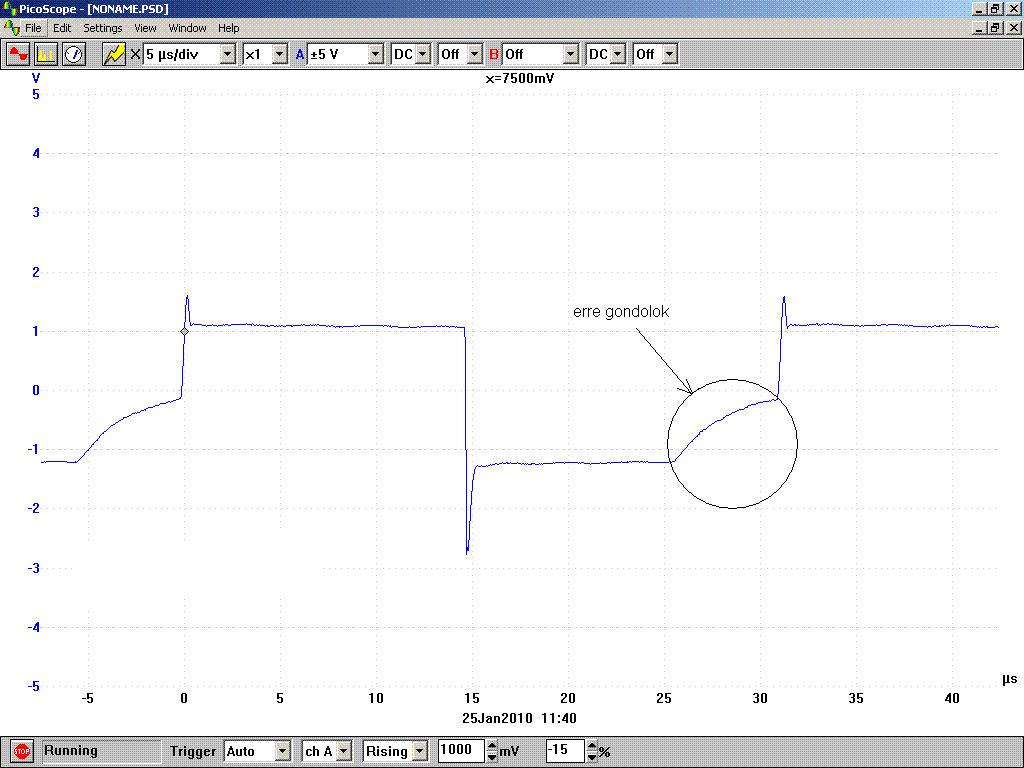Open the trigger direction Rising dropdown
This screenshot has height=768, width=1024.
(x=421, y=751)
